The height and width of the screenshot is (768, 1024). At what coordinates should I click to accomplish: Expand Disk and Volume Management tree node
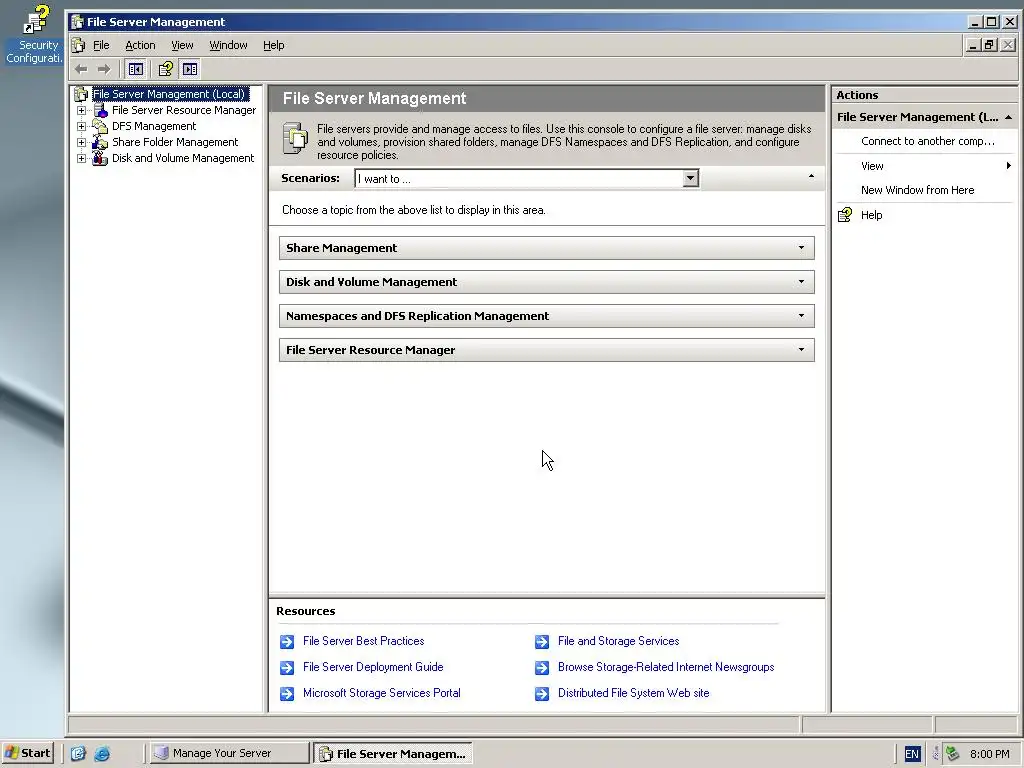pos(82,158)
